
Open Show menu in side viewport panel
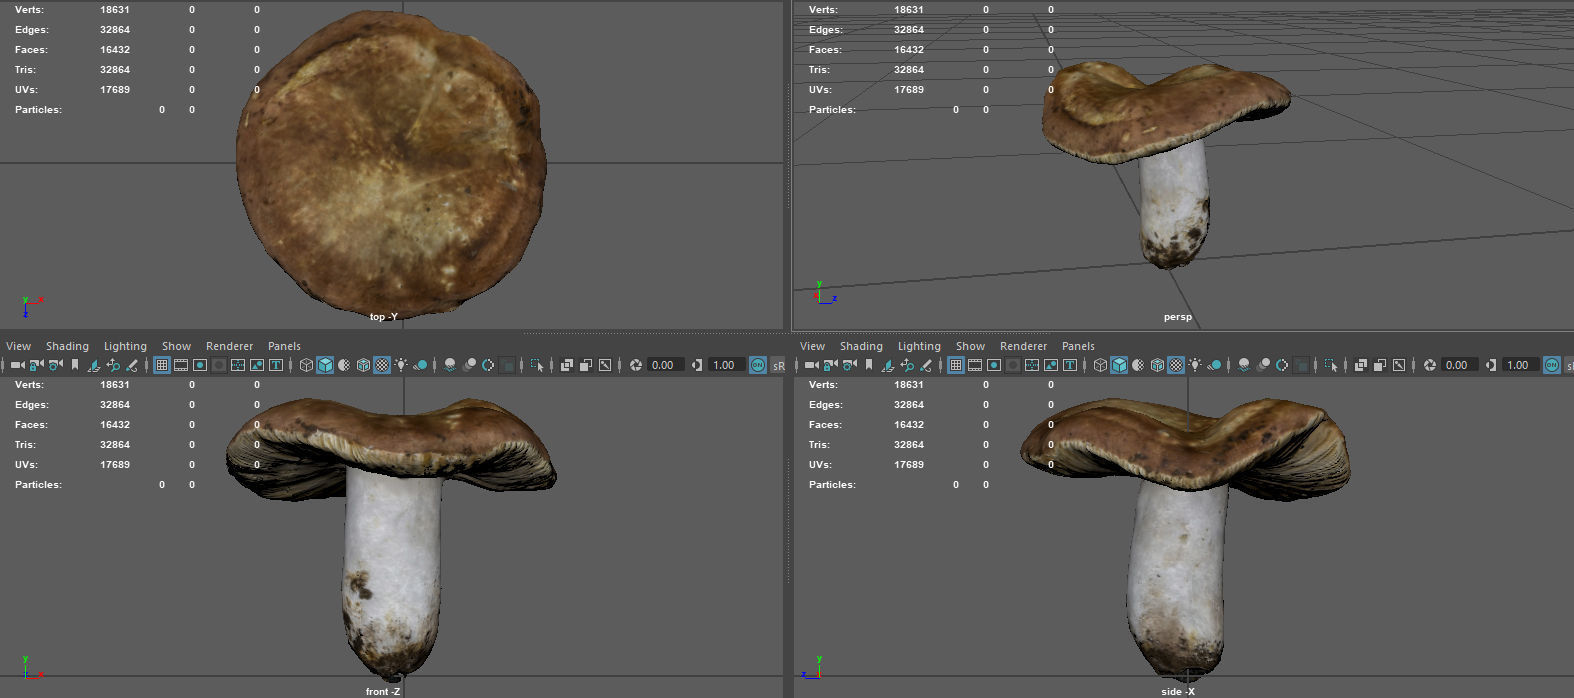tap(970, 346)
